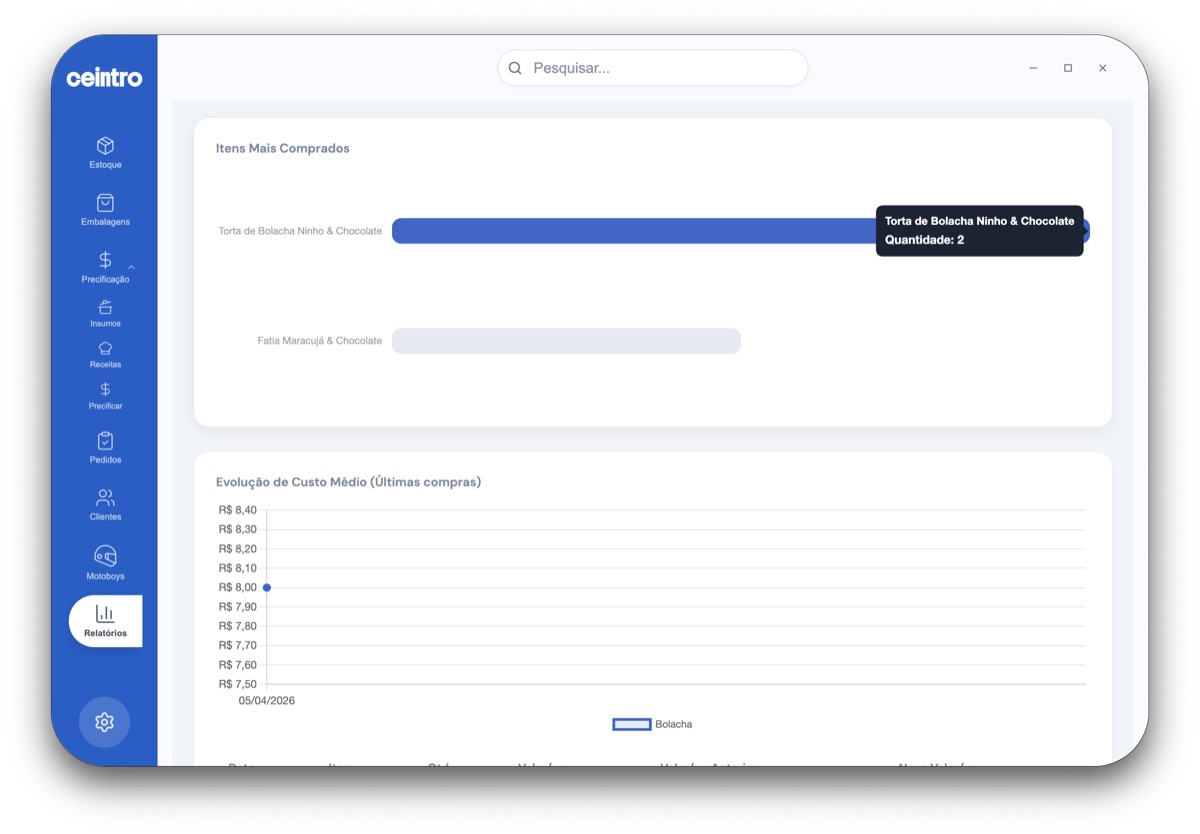The image size is (1200, 834).
Task: Collapse the Precificação submenu chevron
Action: tap(131, 267)
